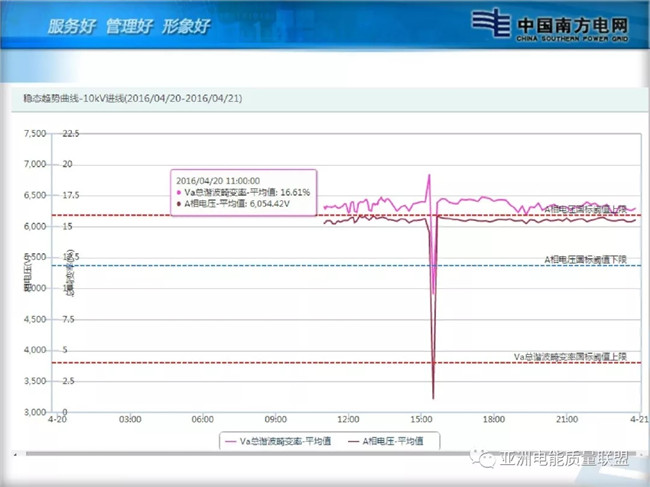Viewport: 650px width, 487px height.
Task: Click the dark bullet for A相电压 in tooltip
Action: click(178, 203)
